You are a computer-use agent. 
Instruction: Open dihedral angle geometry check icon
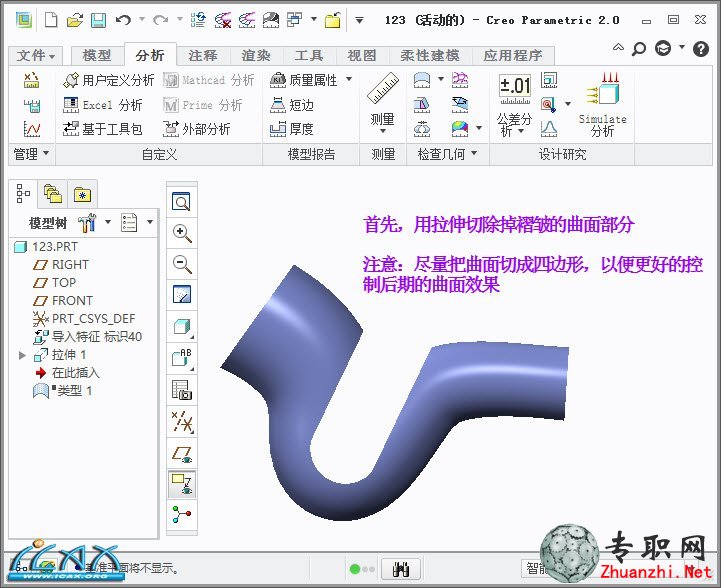point(422,105)
